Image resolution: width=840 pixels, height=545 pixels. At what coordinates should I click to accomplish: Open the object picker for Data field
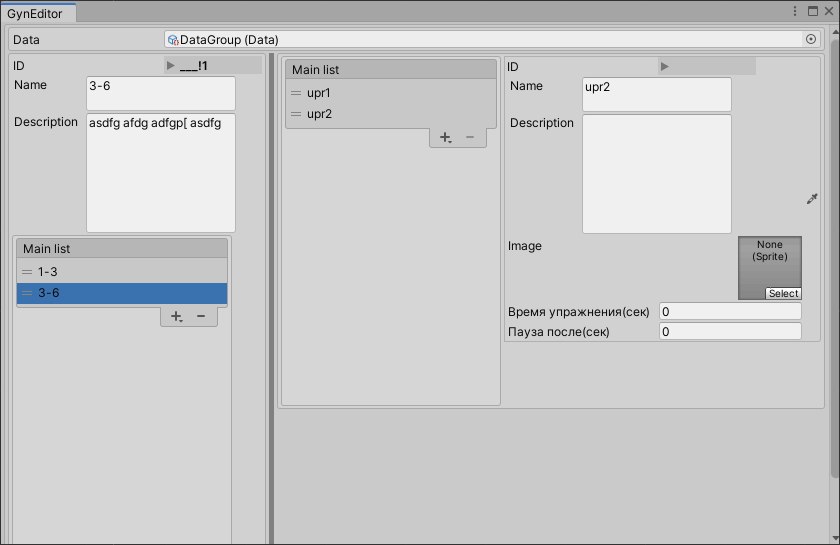point(811,39)
